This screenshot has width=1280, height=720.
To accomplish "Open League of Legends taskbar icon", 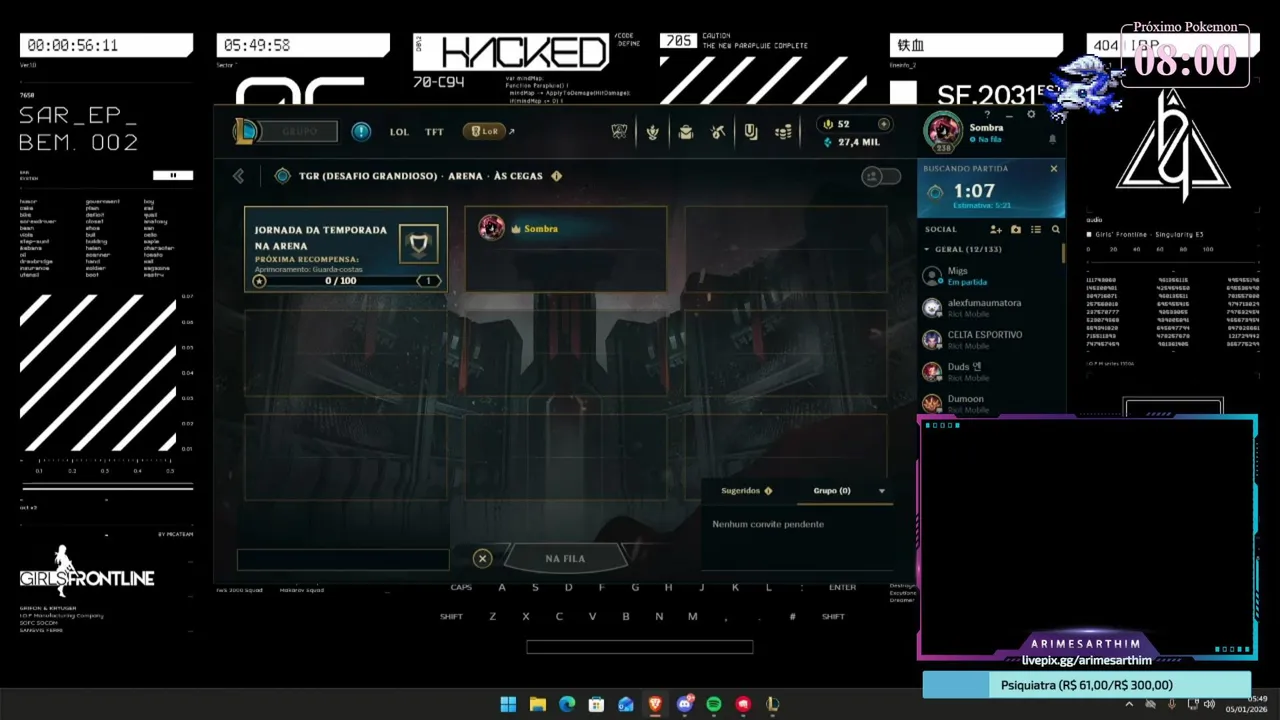I will pos(772,704).
